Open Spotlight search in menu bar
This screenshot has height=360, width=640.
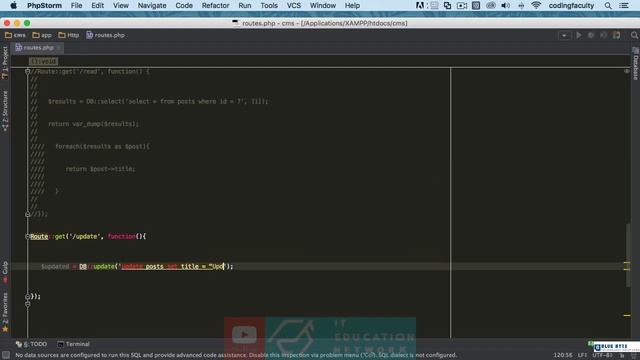point(608,6)
